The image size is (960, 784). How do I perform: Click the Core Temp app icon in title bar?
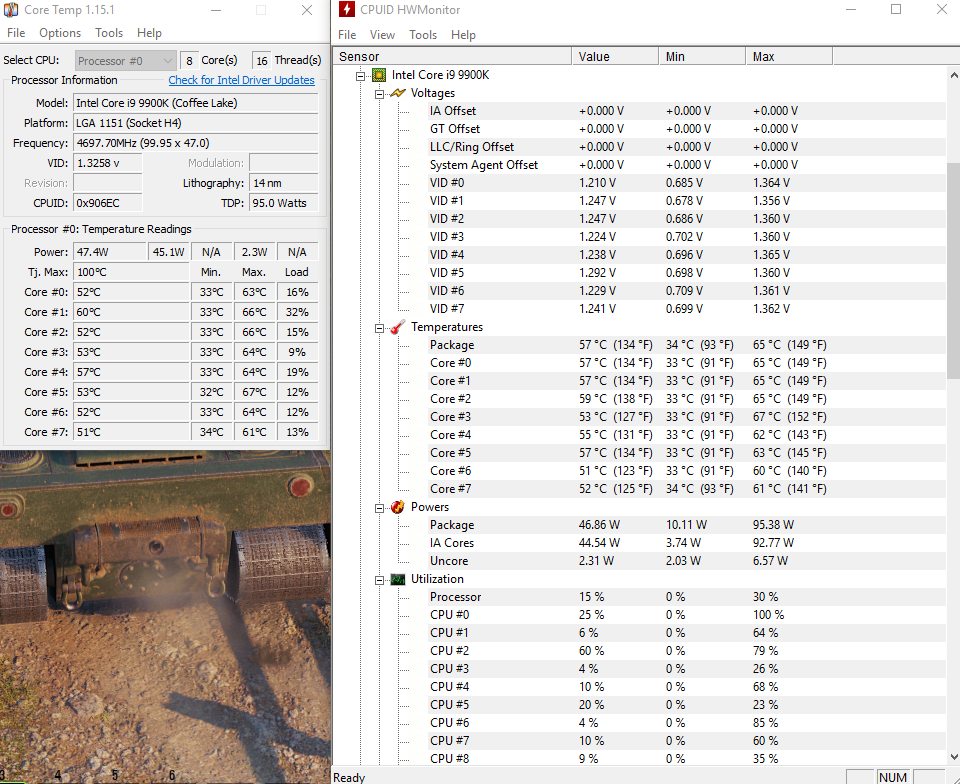10,10
